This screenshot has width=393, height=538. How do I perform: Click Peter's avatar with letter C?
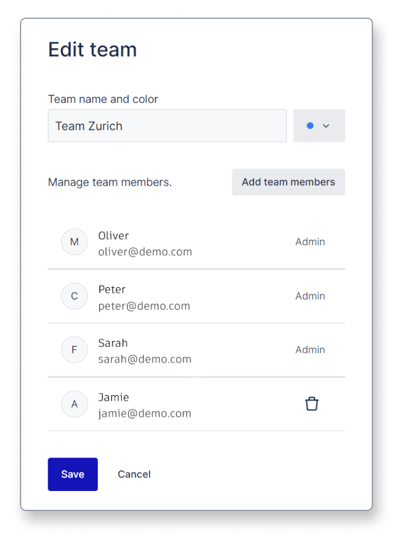tap(74, 296)
